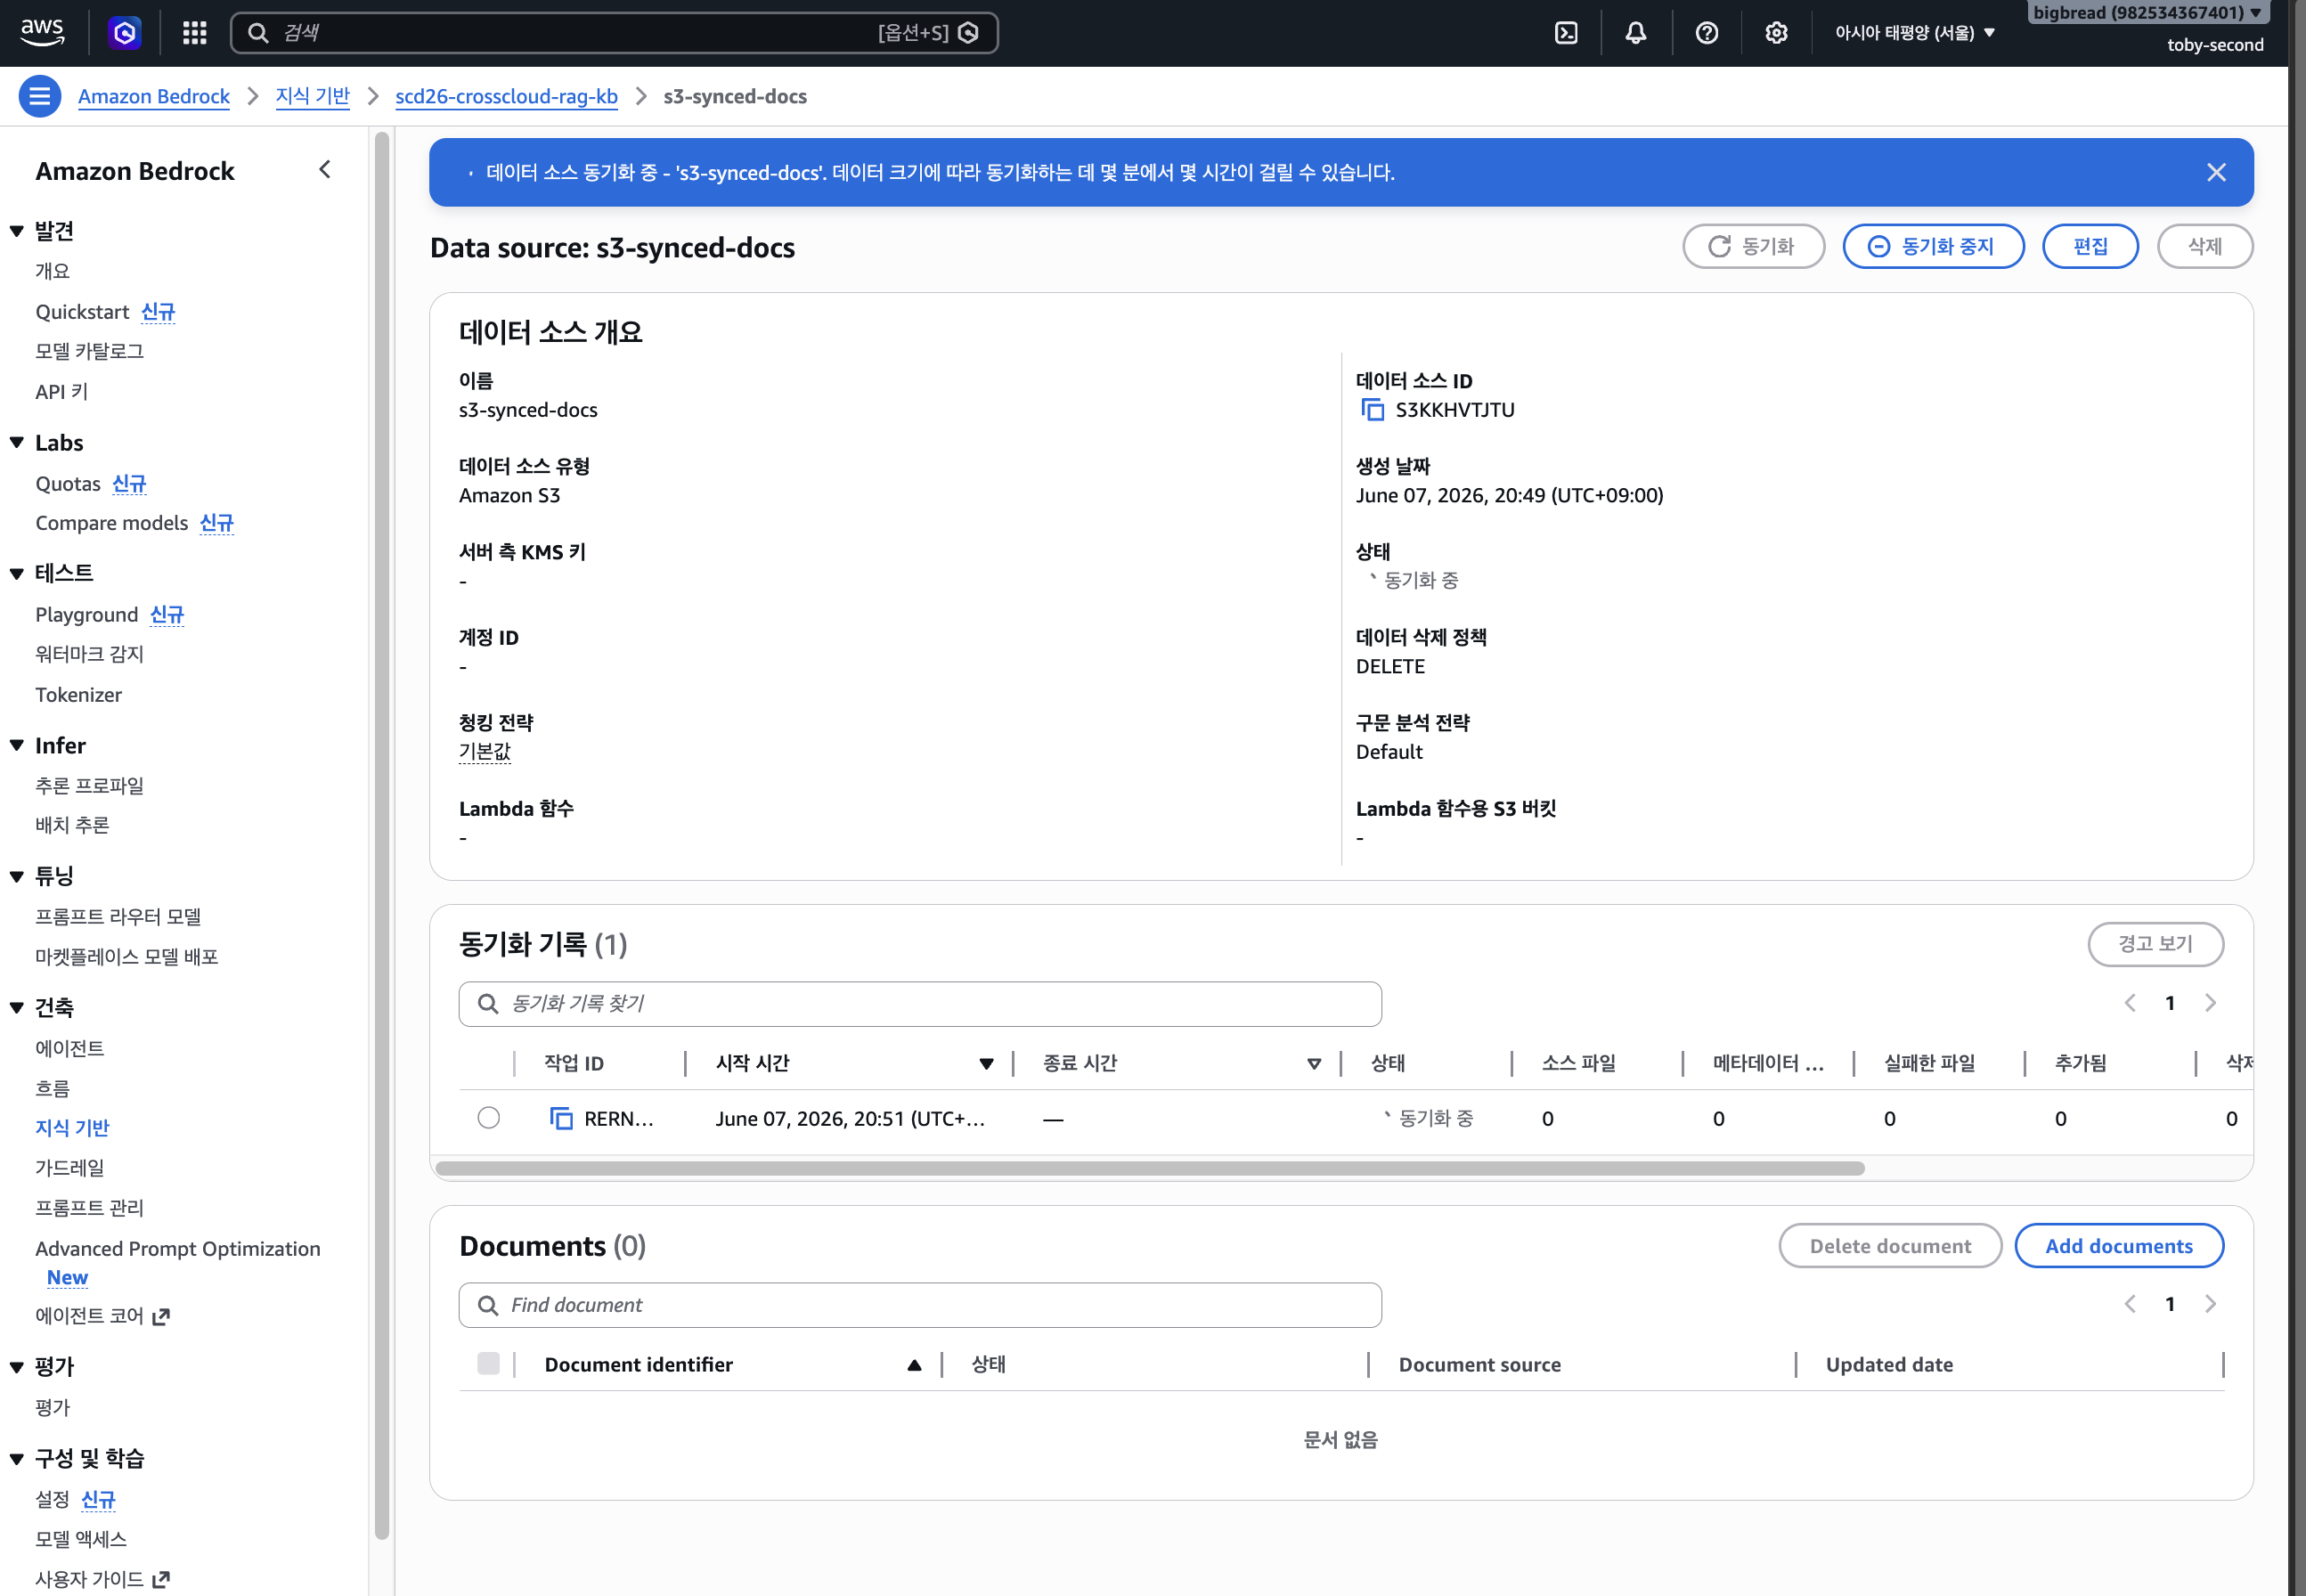
Task: Open Playground in the sidebar
Action: coord(86,614)
